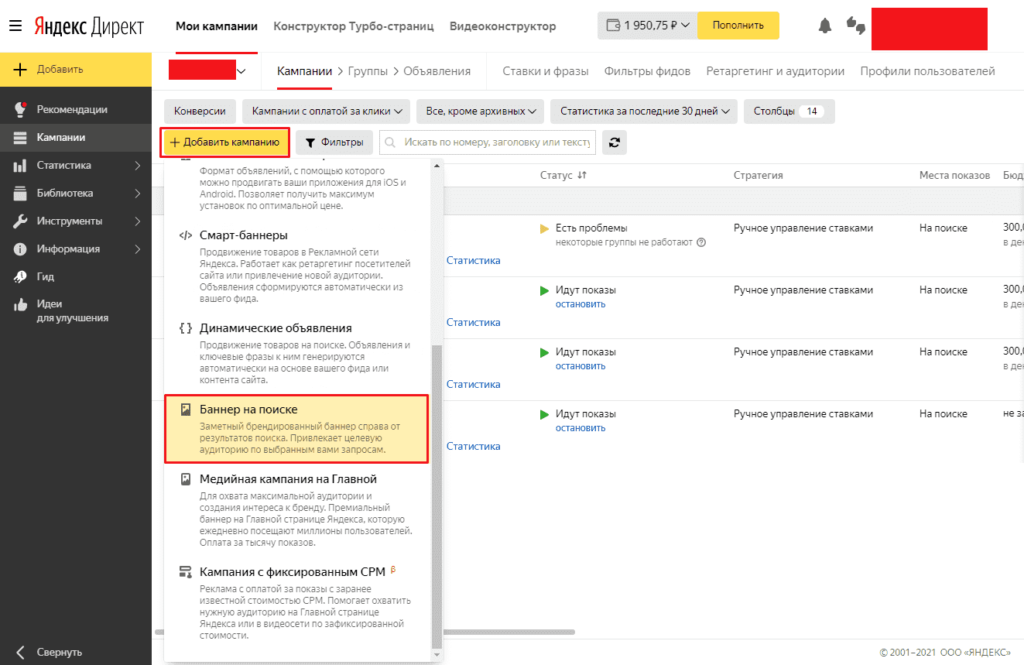Click the Ideas thumbs-up icon

(20, 304)
